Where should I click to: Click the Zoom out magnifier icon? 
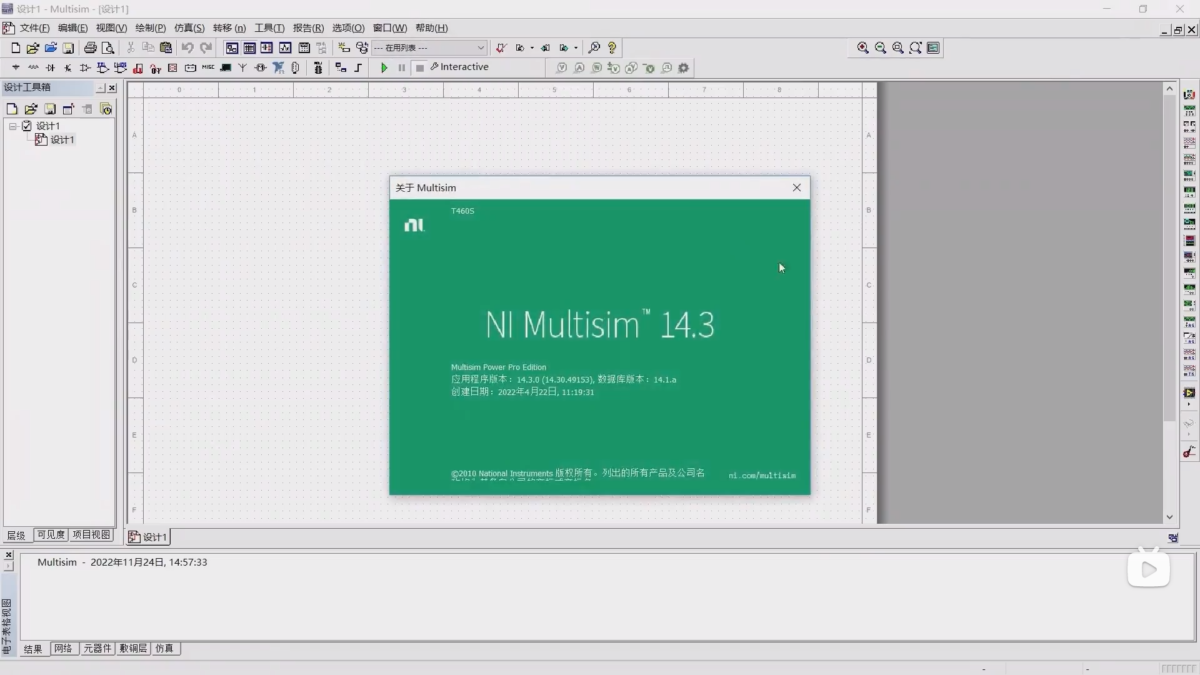tap(880, 48)
